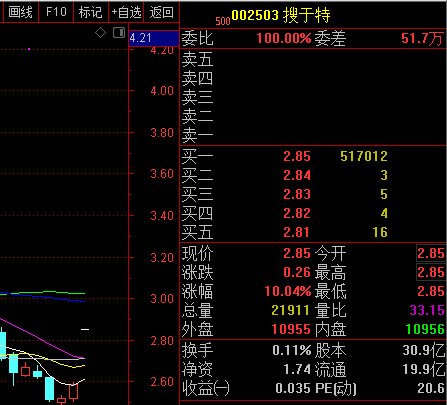447x405 pixels.
Task: Toggle the panel layout icon beside diamond
Action: click(x=119, y=33)
